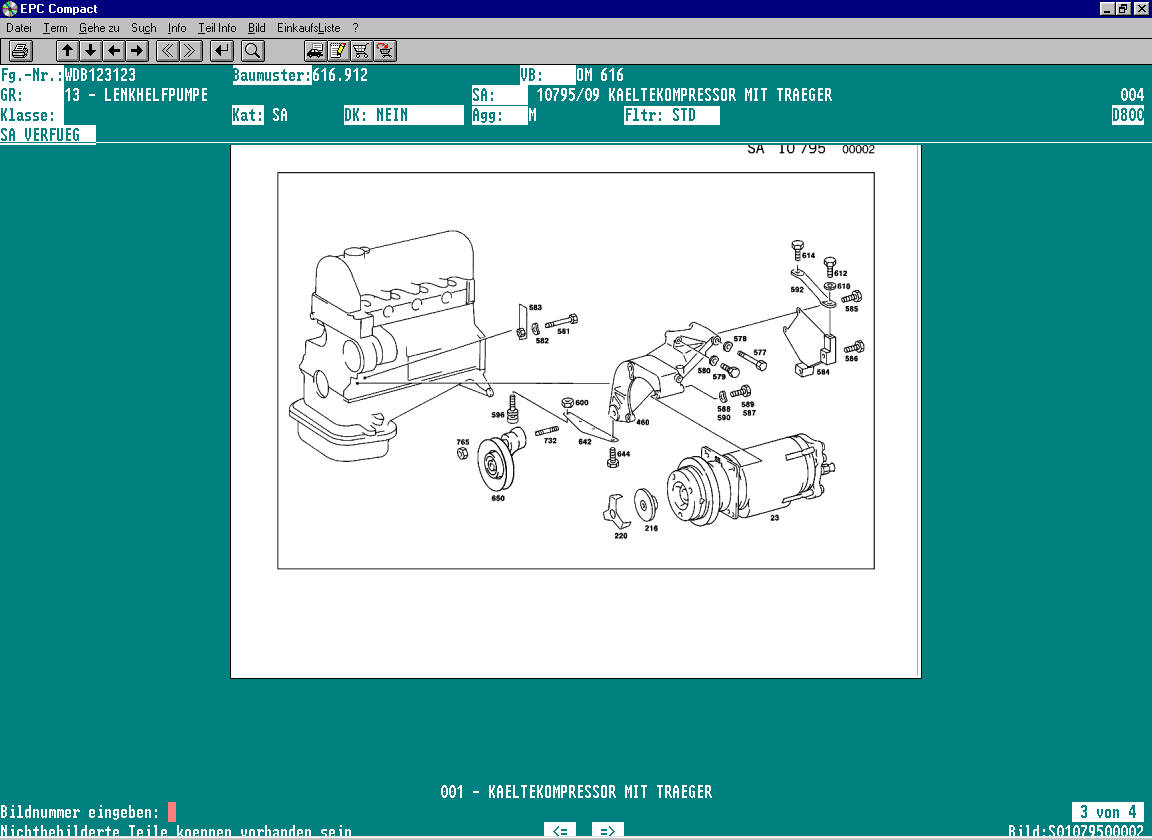Click the next image '=>' button
Viewport: 1152px width, 840px height.
[x=607, y=830]
